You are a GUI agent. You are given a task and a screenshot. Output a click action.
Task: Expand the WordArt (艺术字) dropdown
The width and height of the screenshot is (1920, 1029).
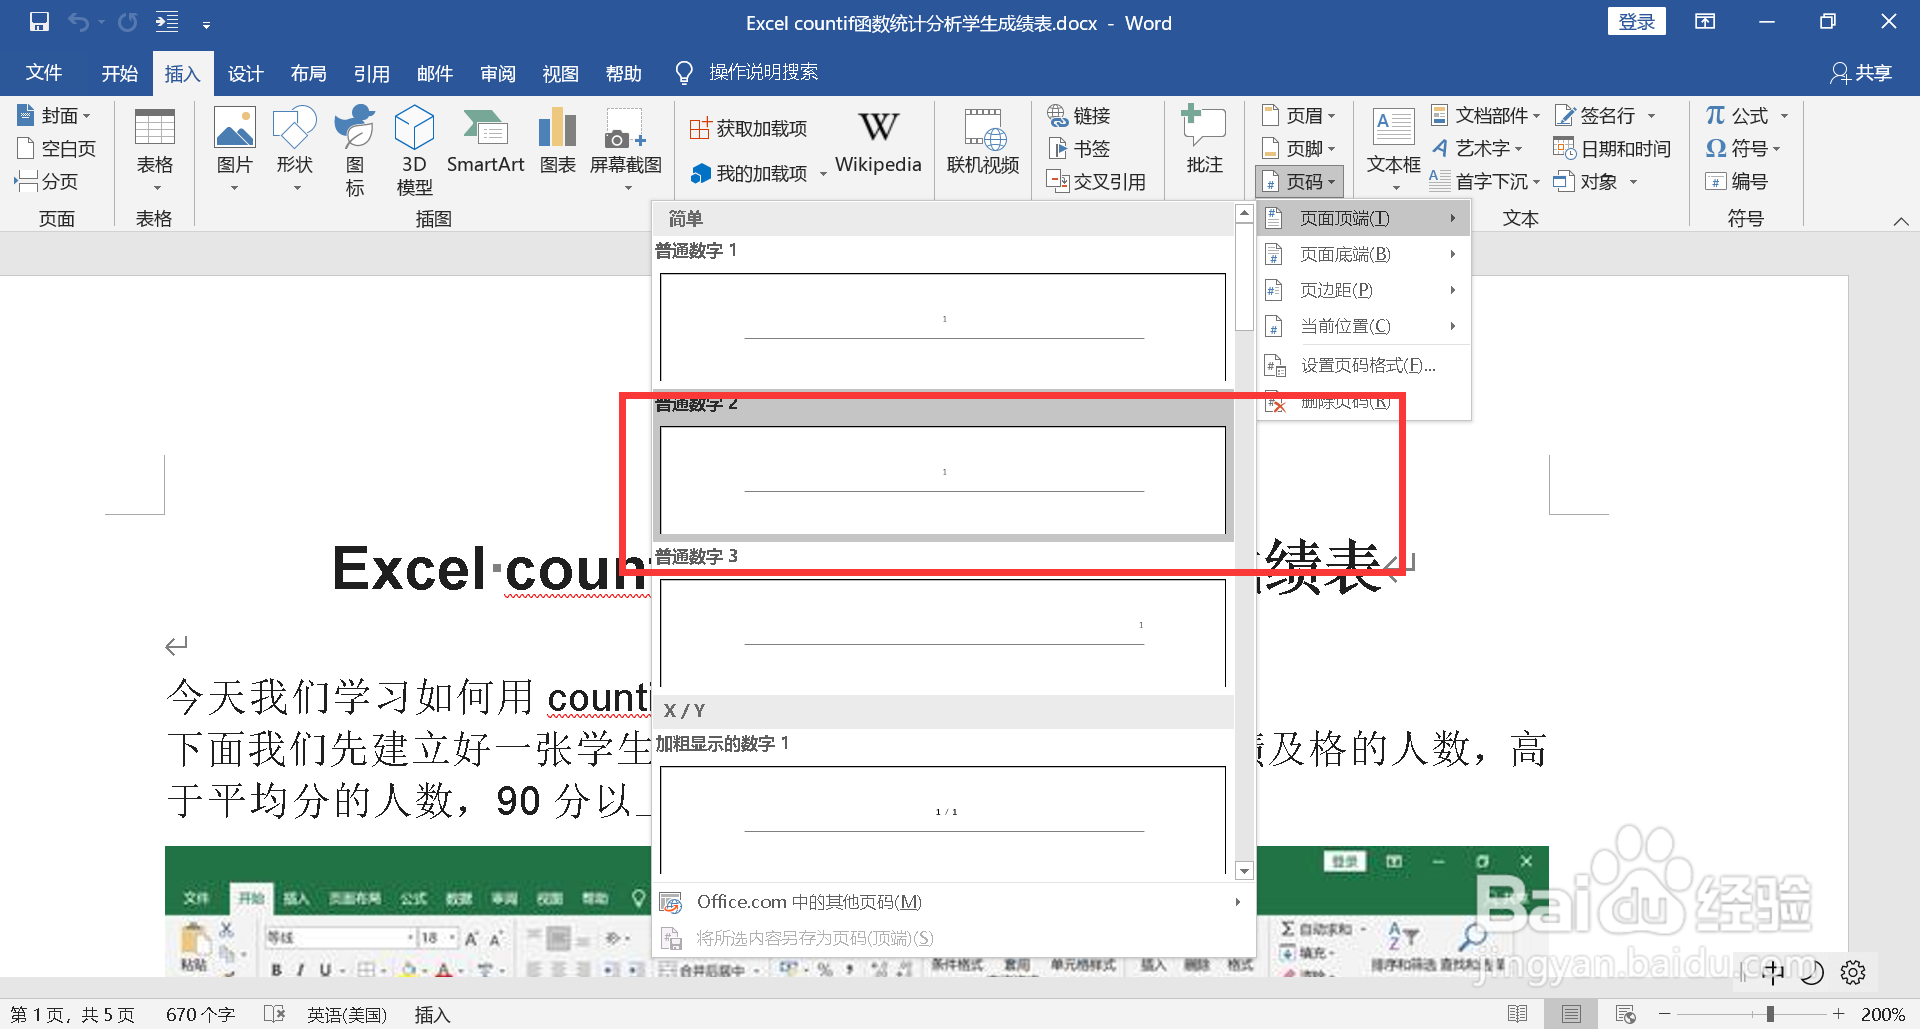(1478, 148)
